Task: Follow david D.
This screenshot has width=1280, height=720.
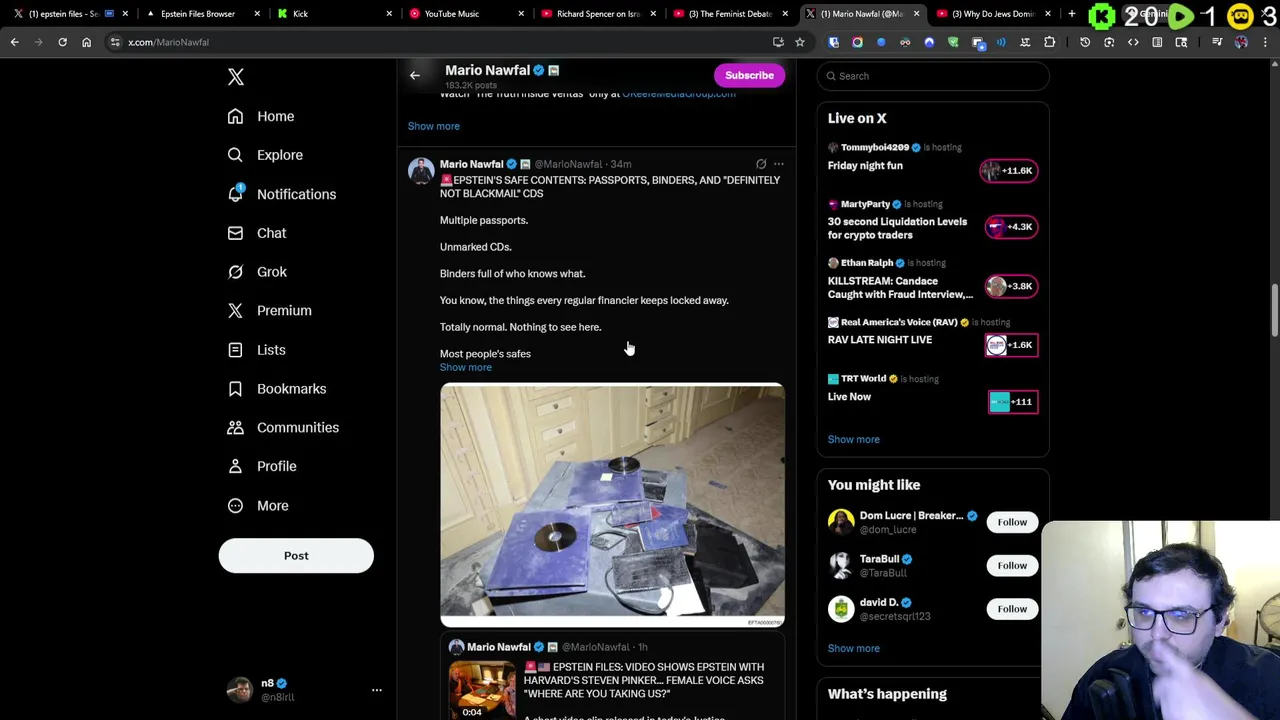Action: (1012, 609)
